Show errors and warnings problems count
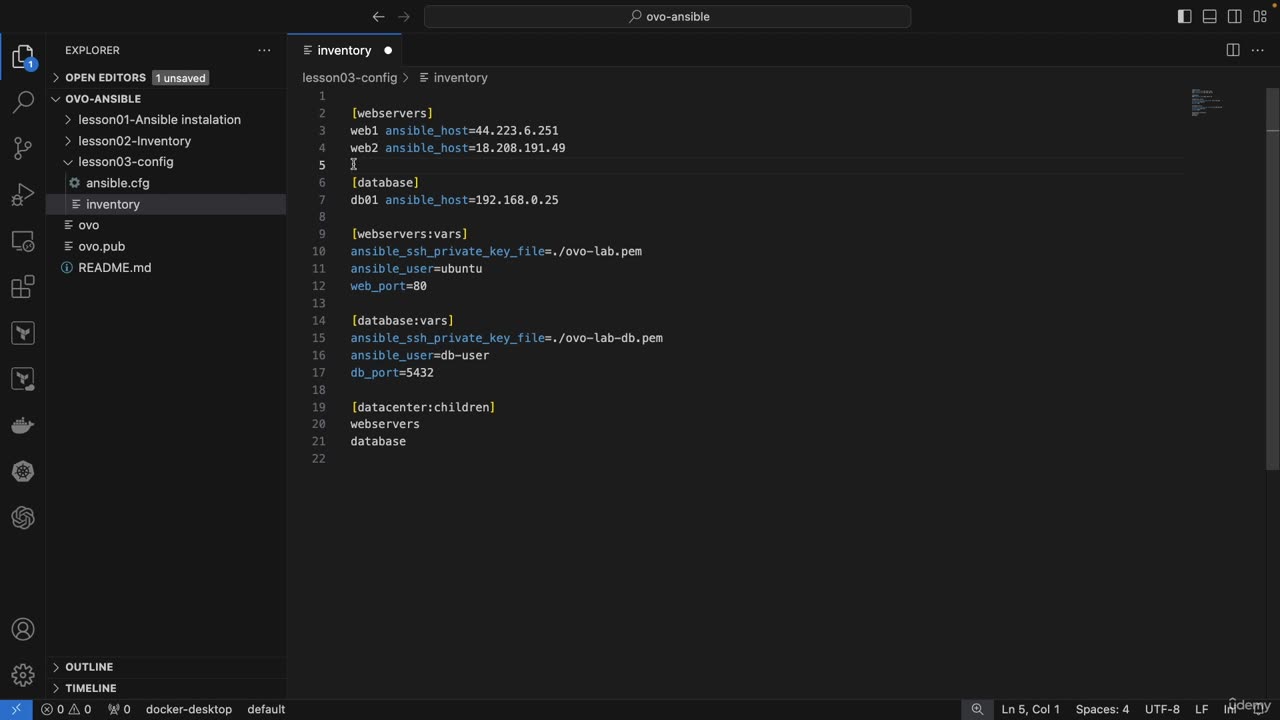This screenshot has width=1280, height=720. coord(66,709)
